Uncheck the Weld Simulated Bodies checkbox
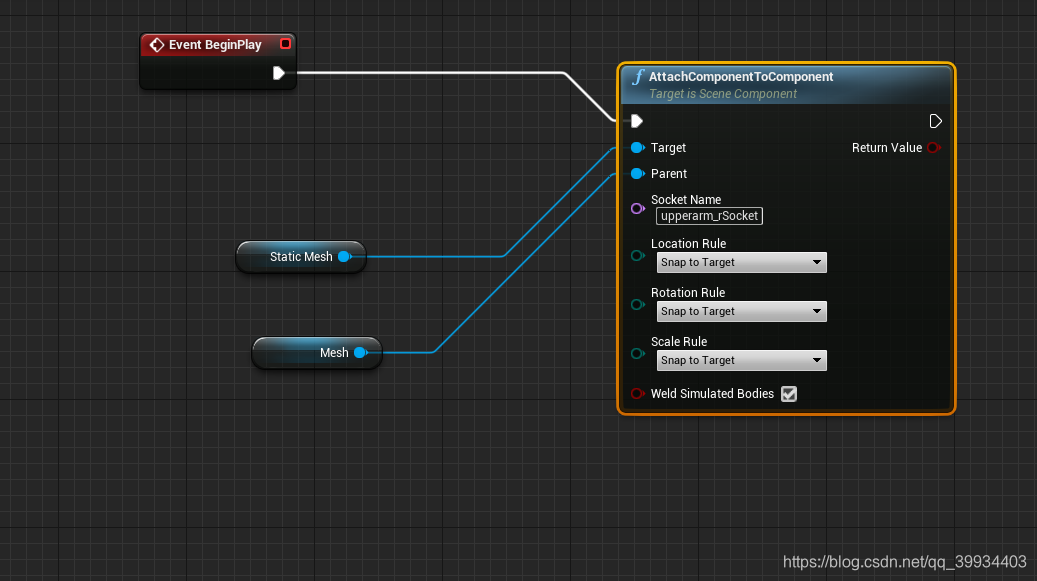This screenshot has height=581, width=1037. [789, 393]
